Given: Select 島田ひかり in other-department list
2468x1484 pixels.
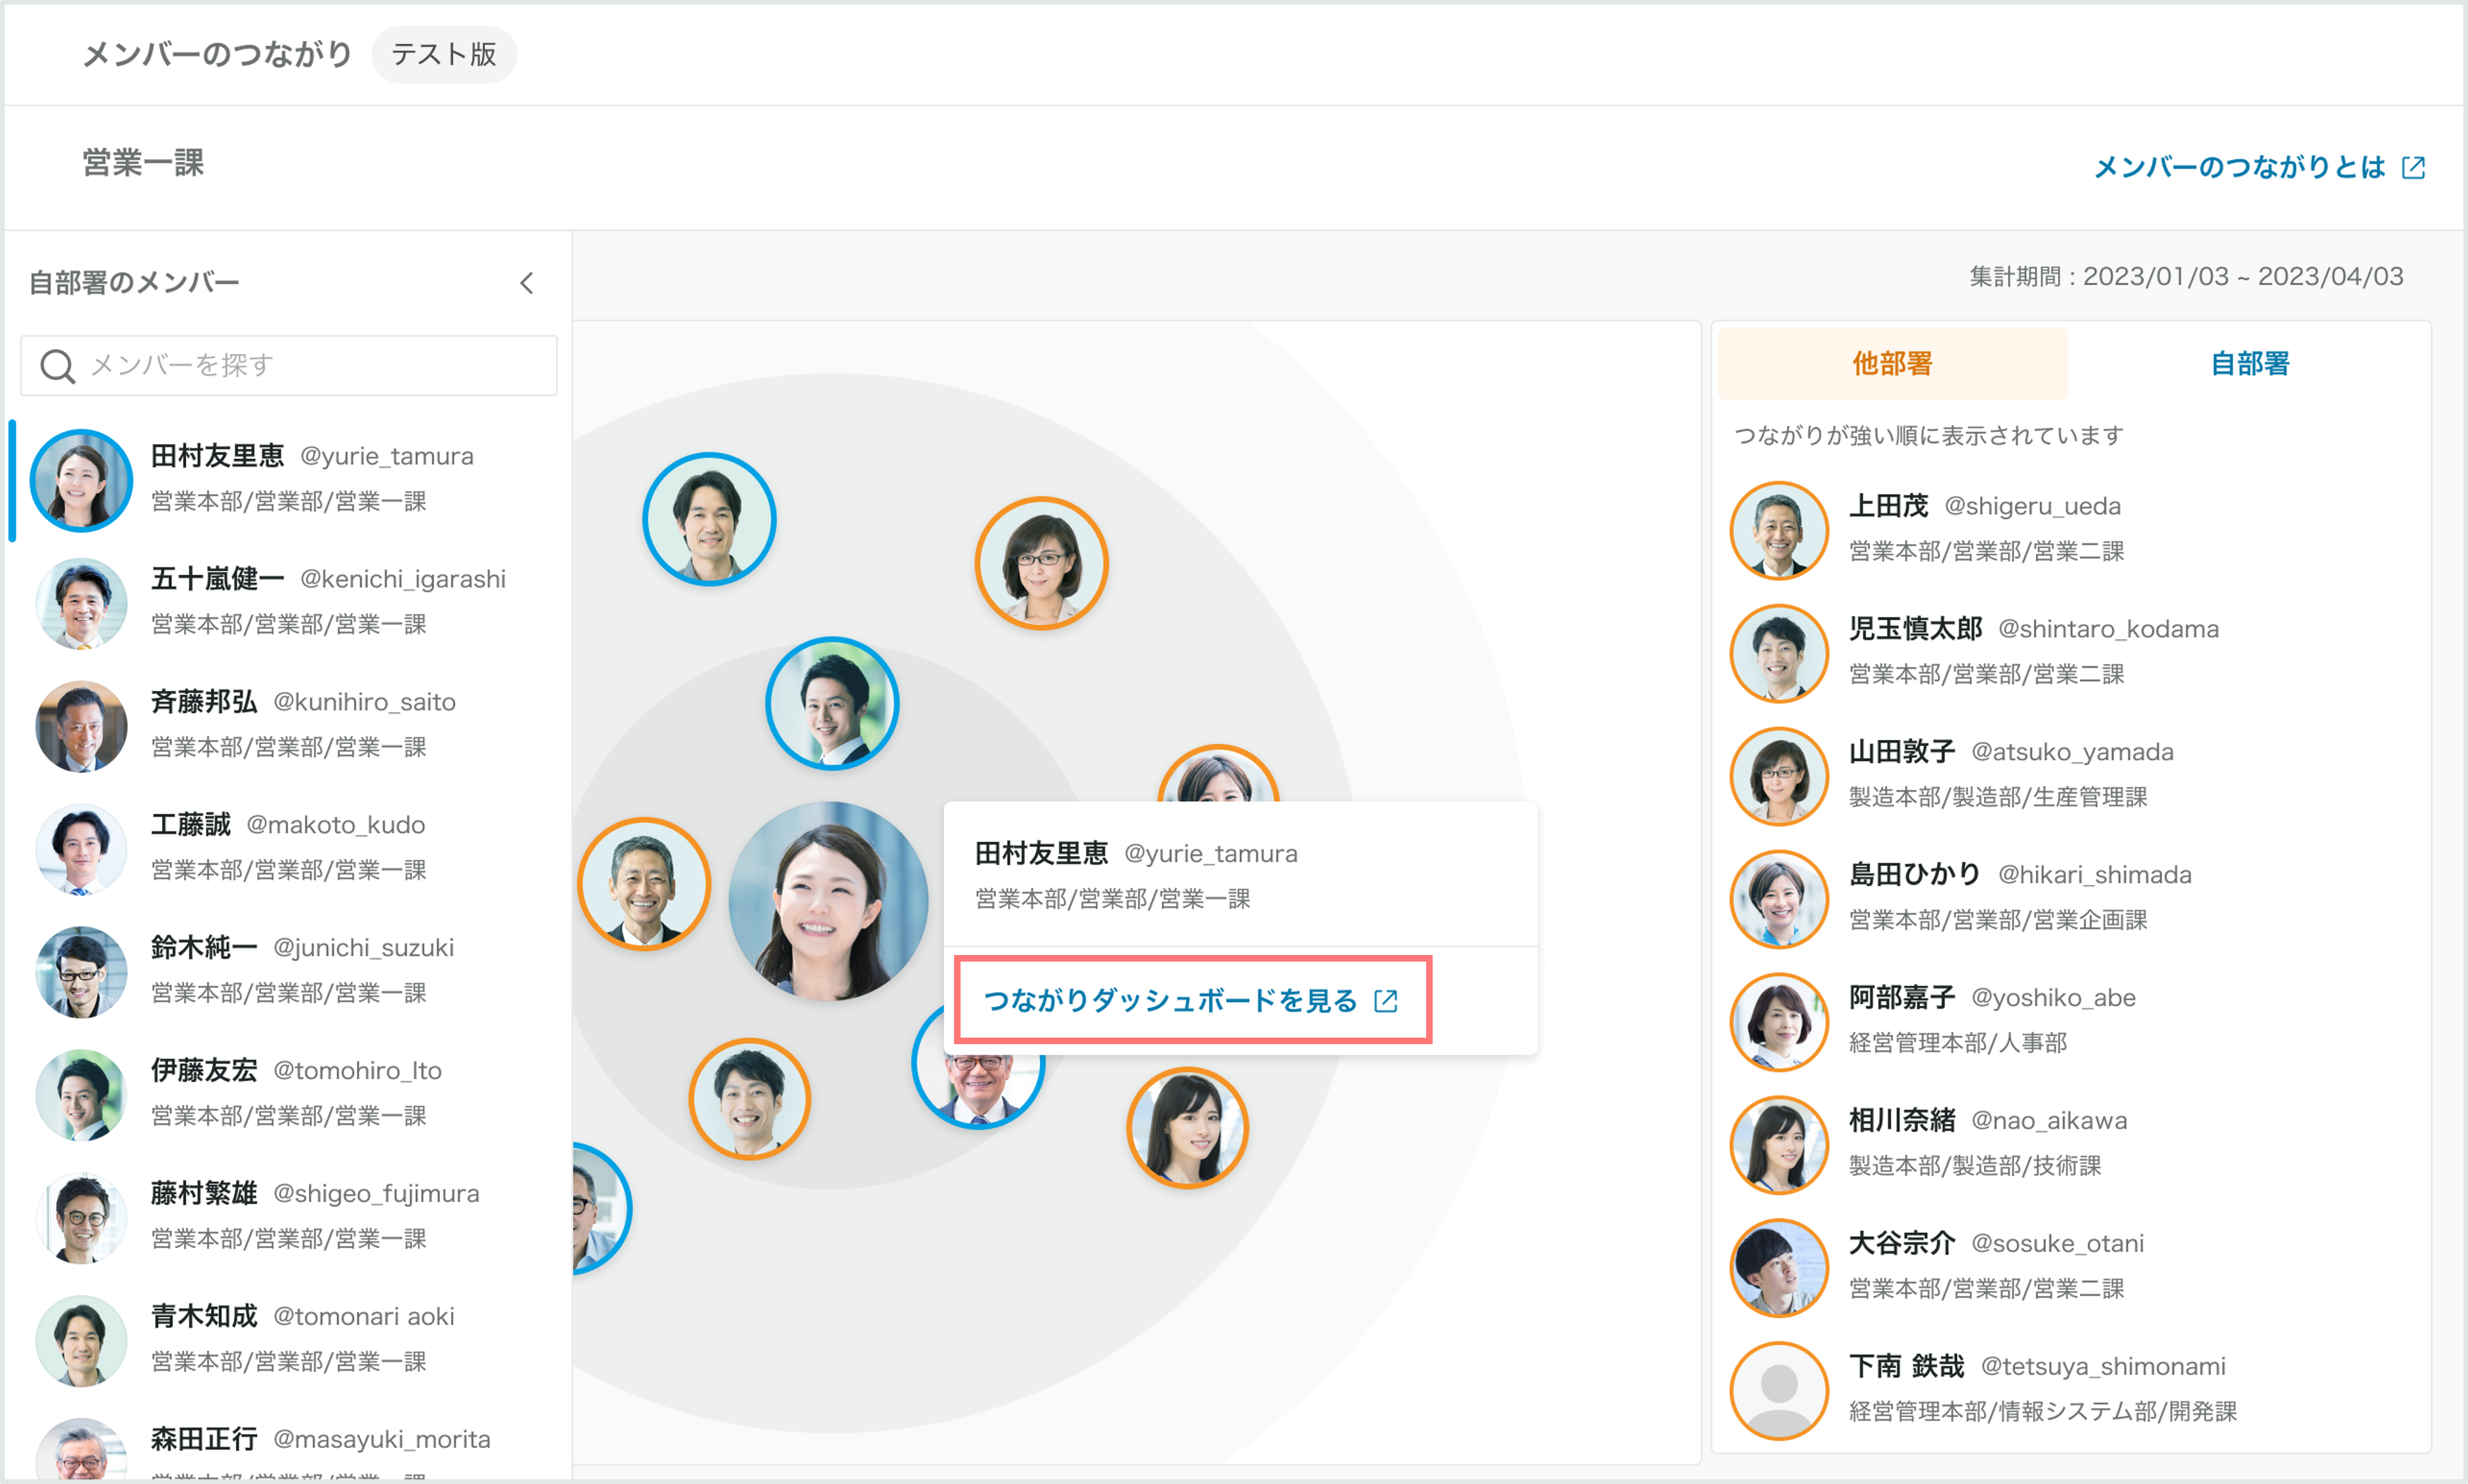Looking at the screenshot, I should pos(2070,898).
